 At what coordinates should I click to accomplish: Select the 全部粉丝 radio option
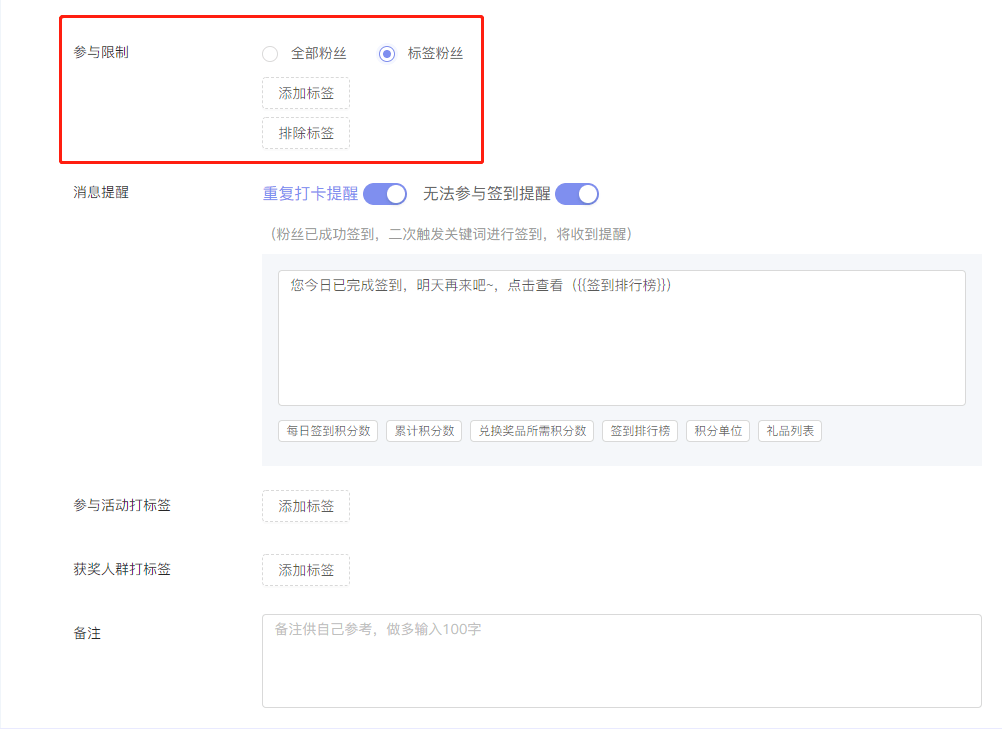pyautogui.click(x=270, y=54)
